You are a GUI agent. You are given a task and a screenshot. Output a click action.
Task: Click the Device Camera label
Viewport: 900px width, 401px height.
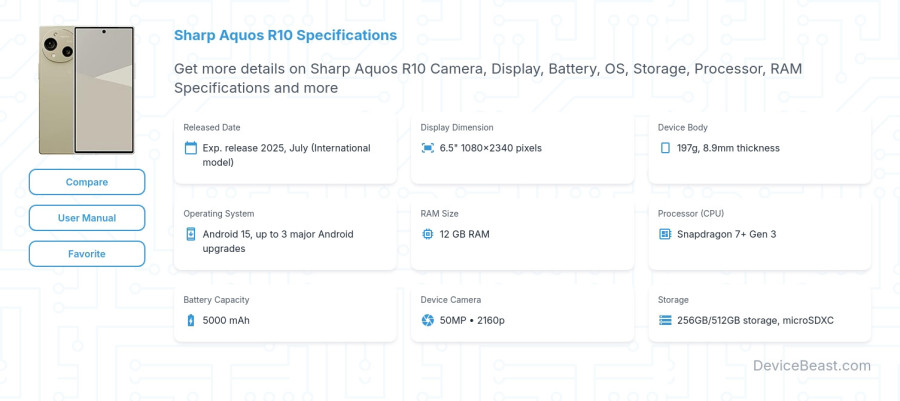(451, 299)
